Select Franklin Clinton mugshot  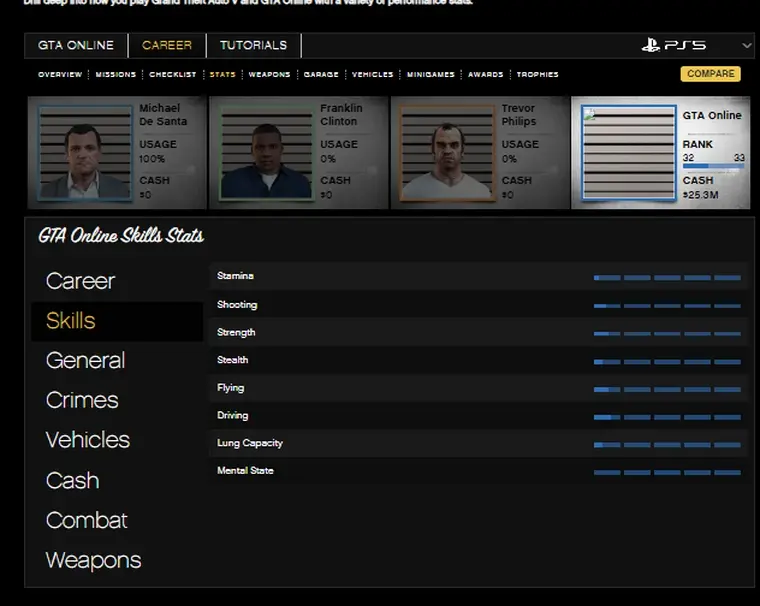point(266,153)
